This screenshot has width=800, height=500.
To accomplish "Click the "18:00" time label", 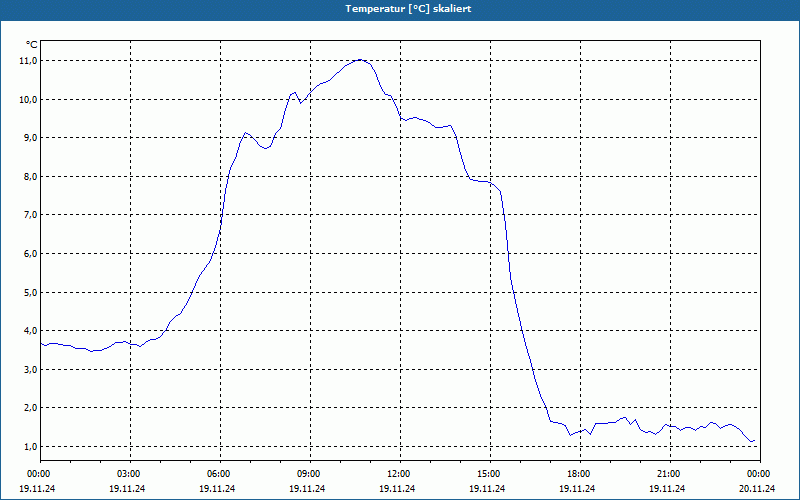I will point(580,474).
